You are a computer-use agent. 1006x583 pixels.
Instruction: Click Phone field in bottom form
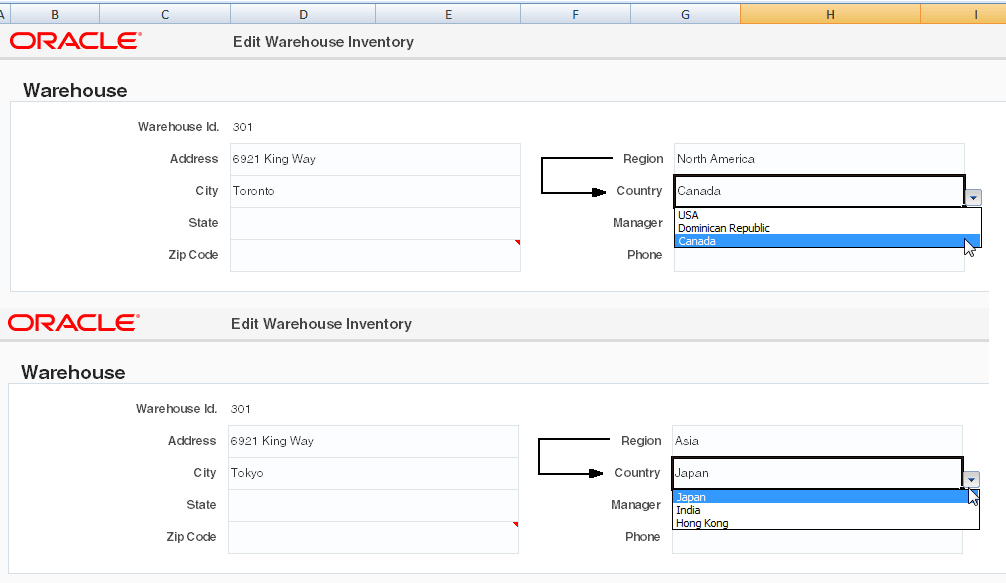tap(817, 542)
